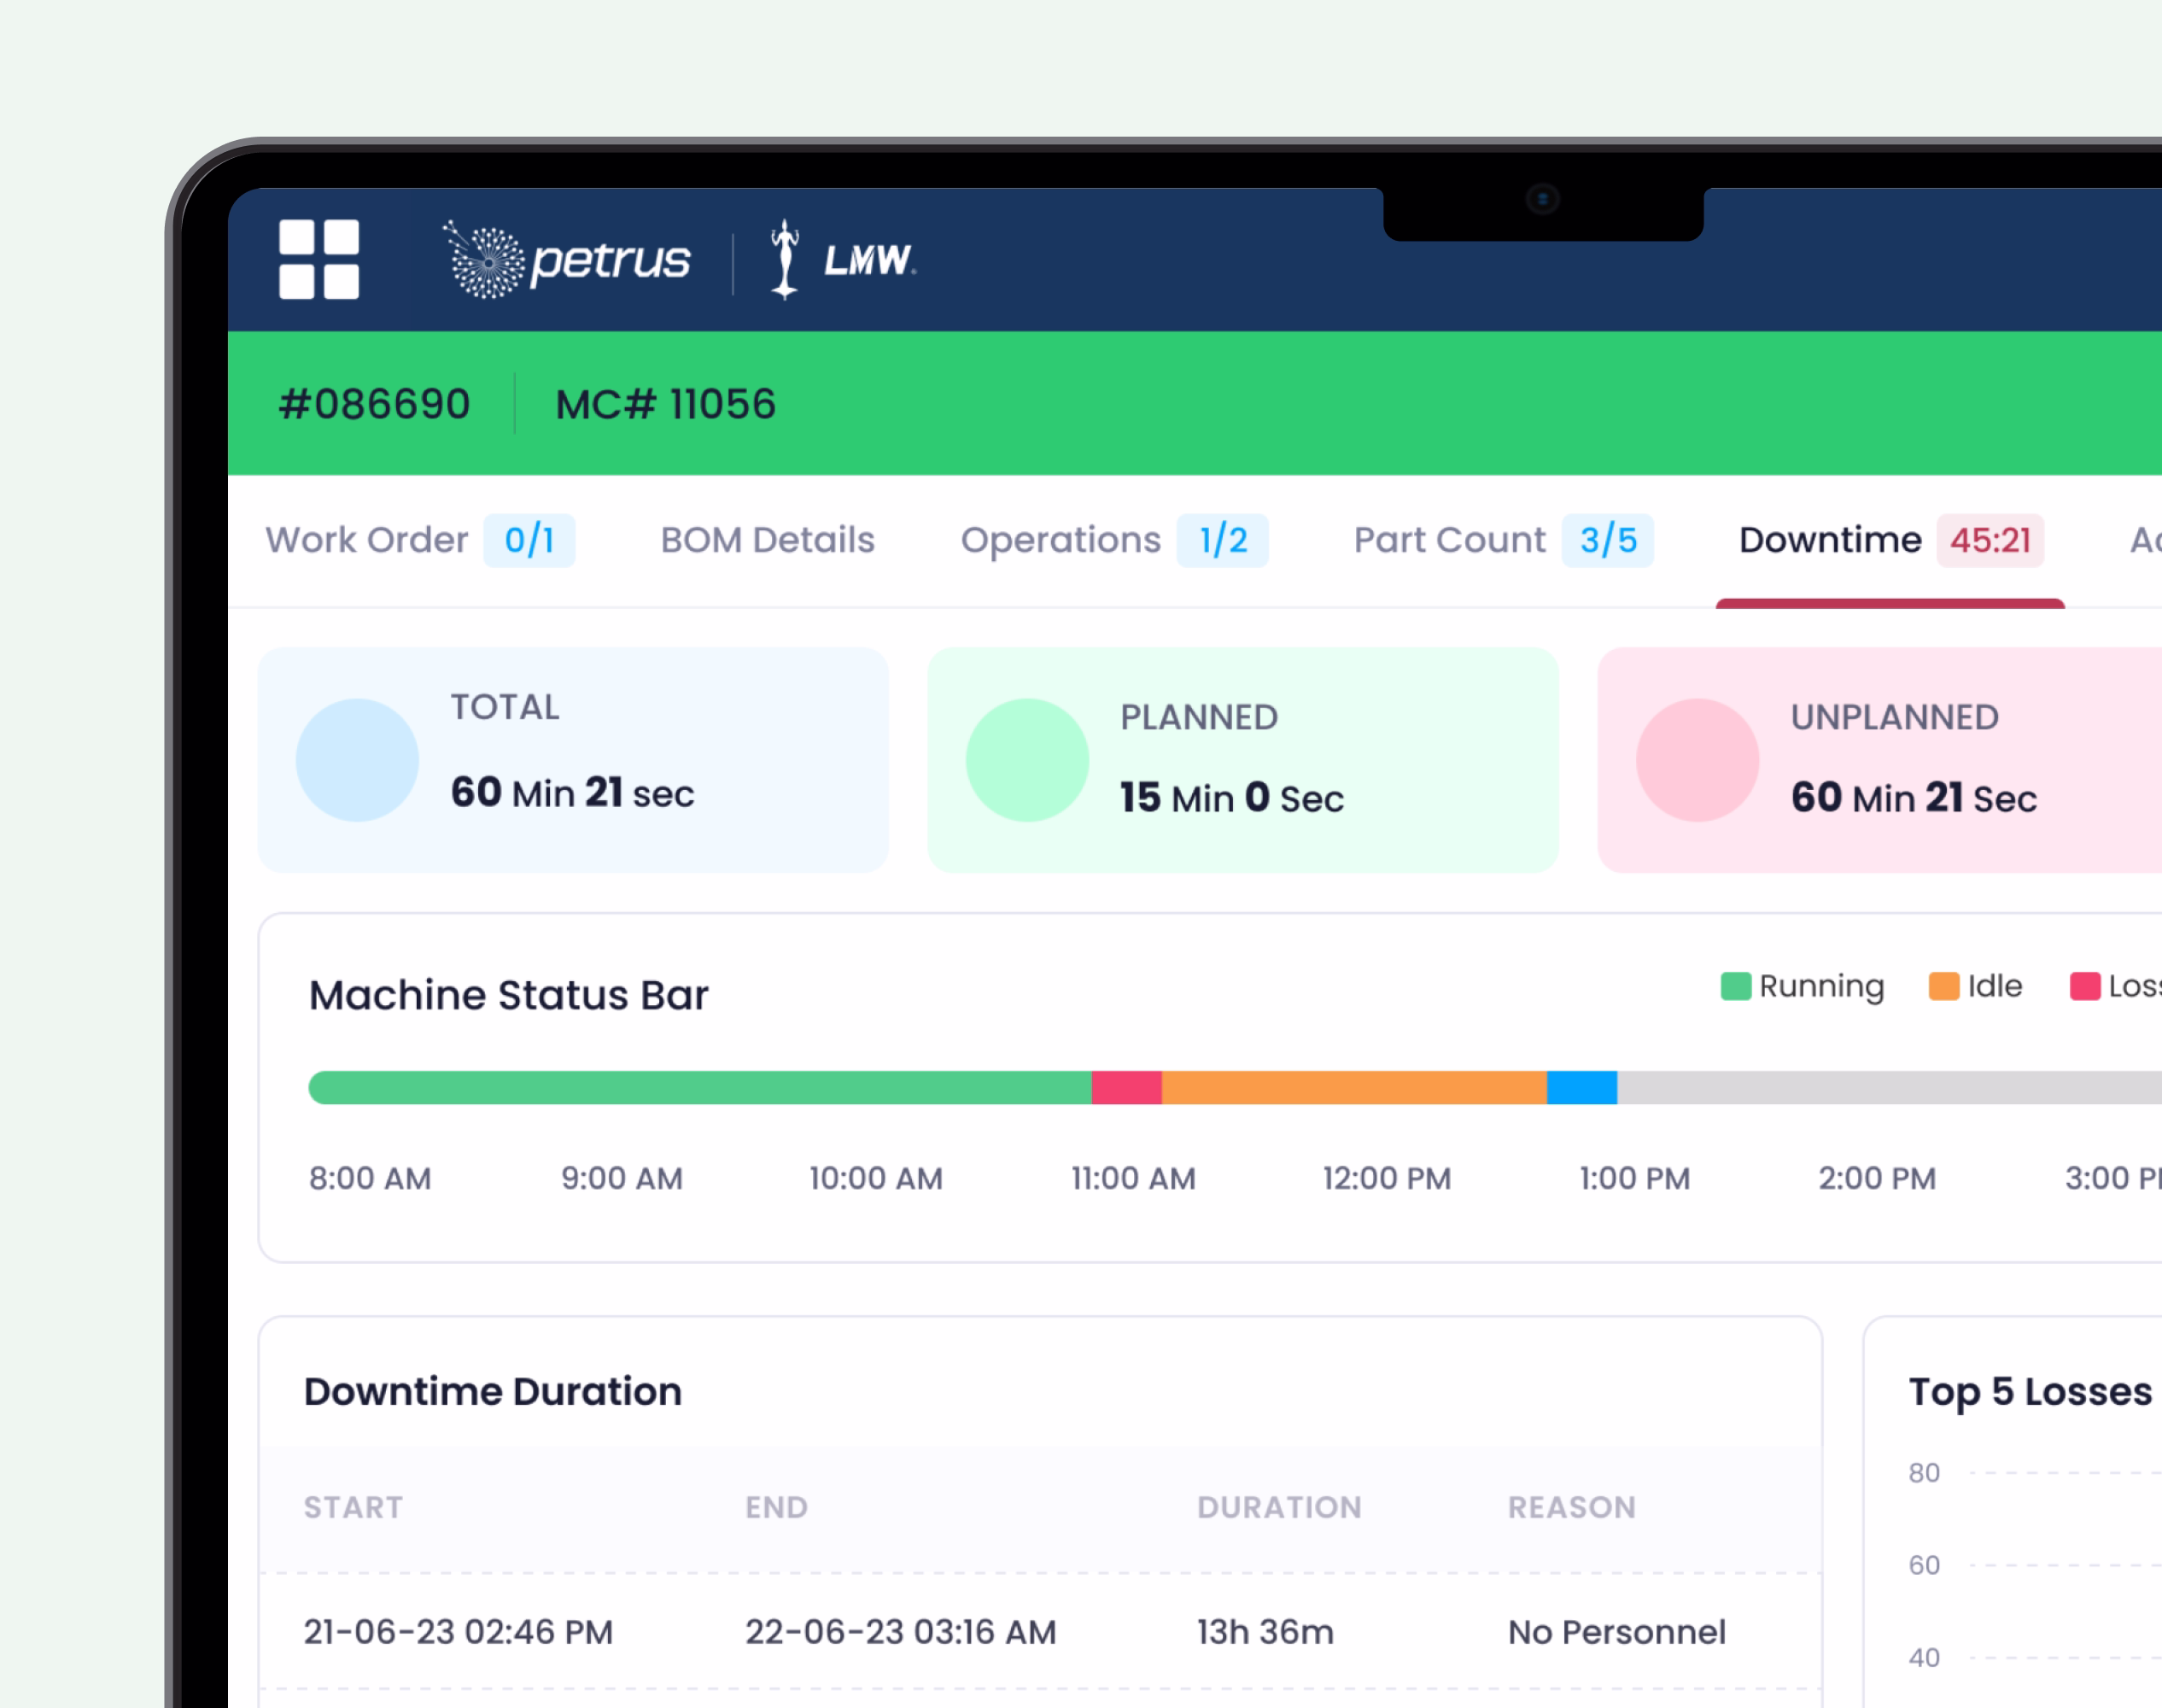The width and height of the screenshot is (2162, 1708).
Task: Sort by the DURATION column header
Action: click(1279, 1507)
